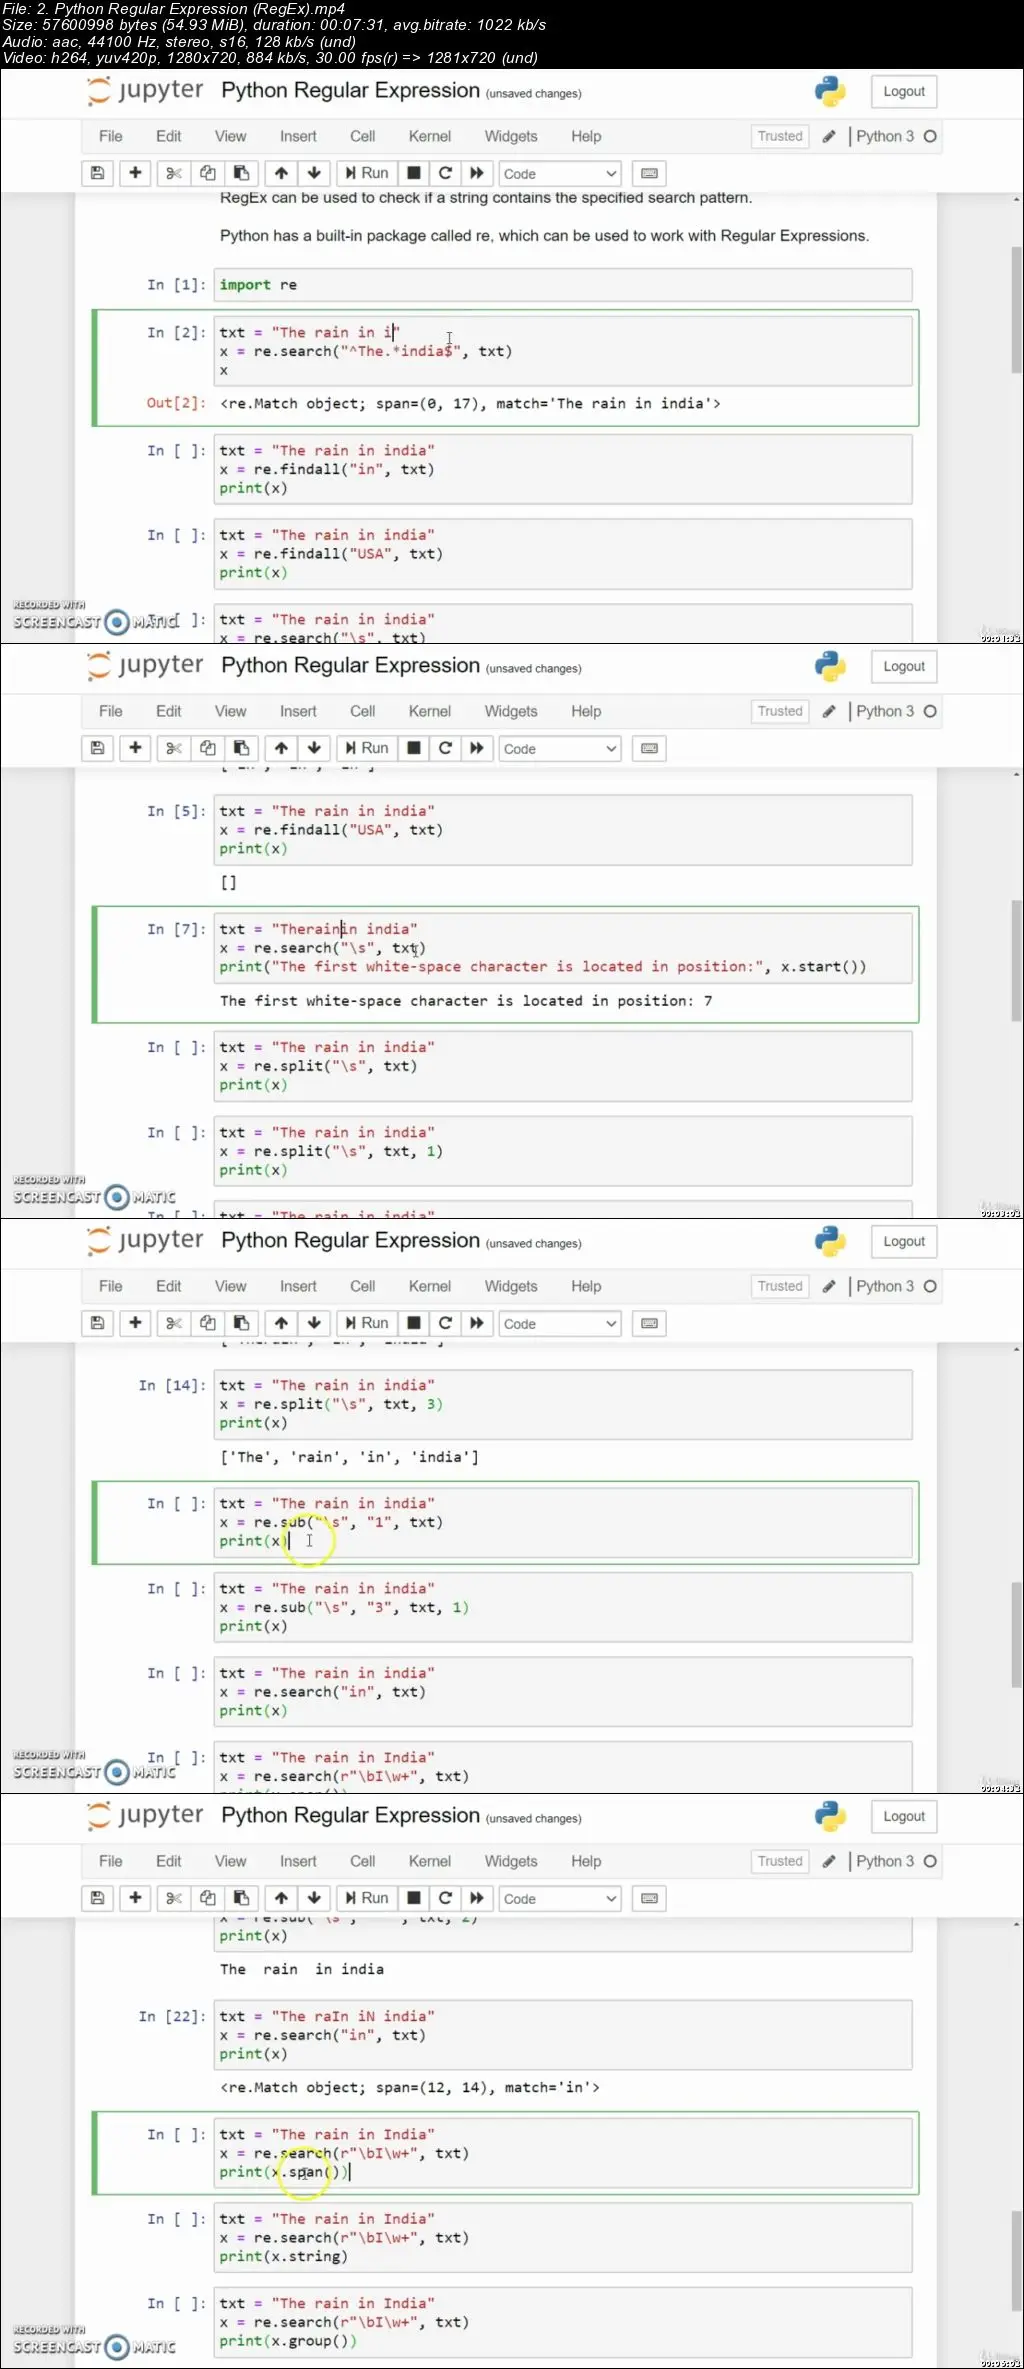Screen dimensions: 1024x2369
Task: Save notebook icon in the third frame
Action: pyautogui.click(x=97, y=1323)
